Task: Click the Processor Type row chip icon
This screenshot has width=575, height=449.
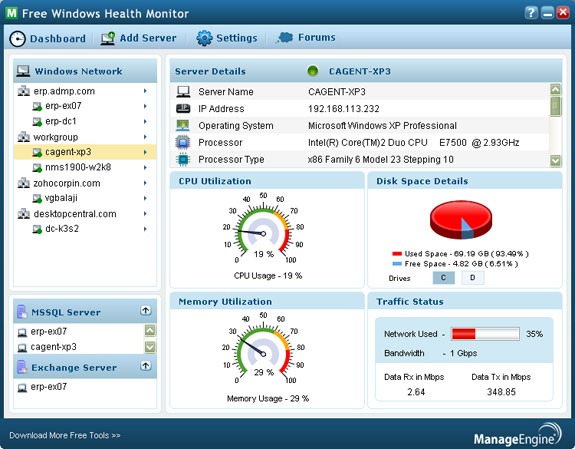Action: click(183, 159)
